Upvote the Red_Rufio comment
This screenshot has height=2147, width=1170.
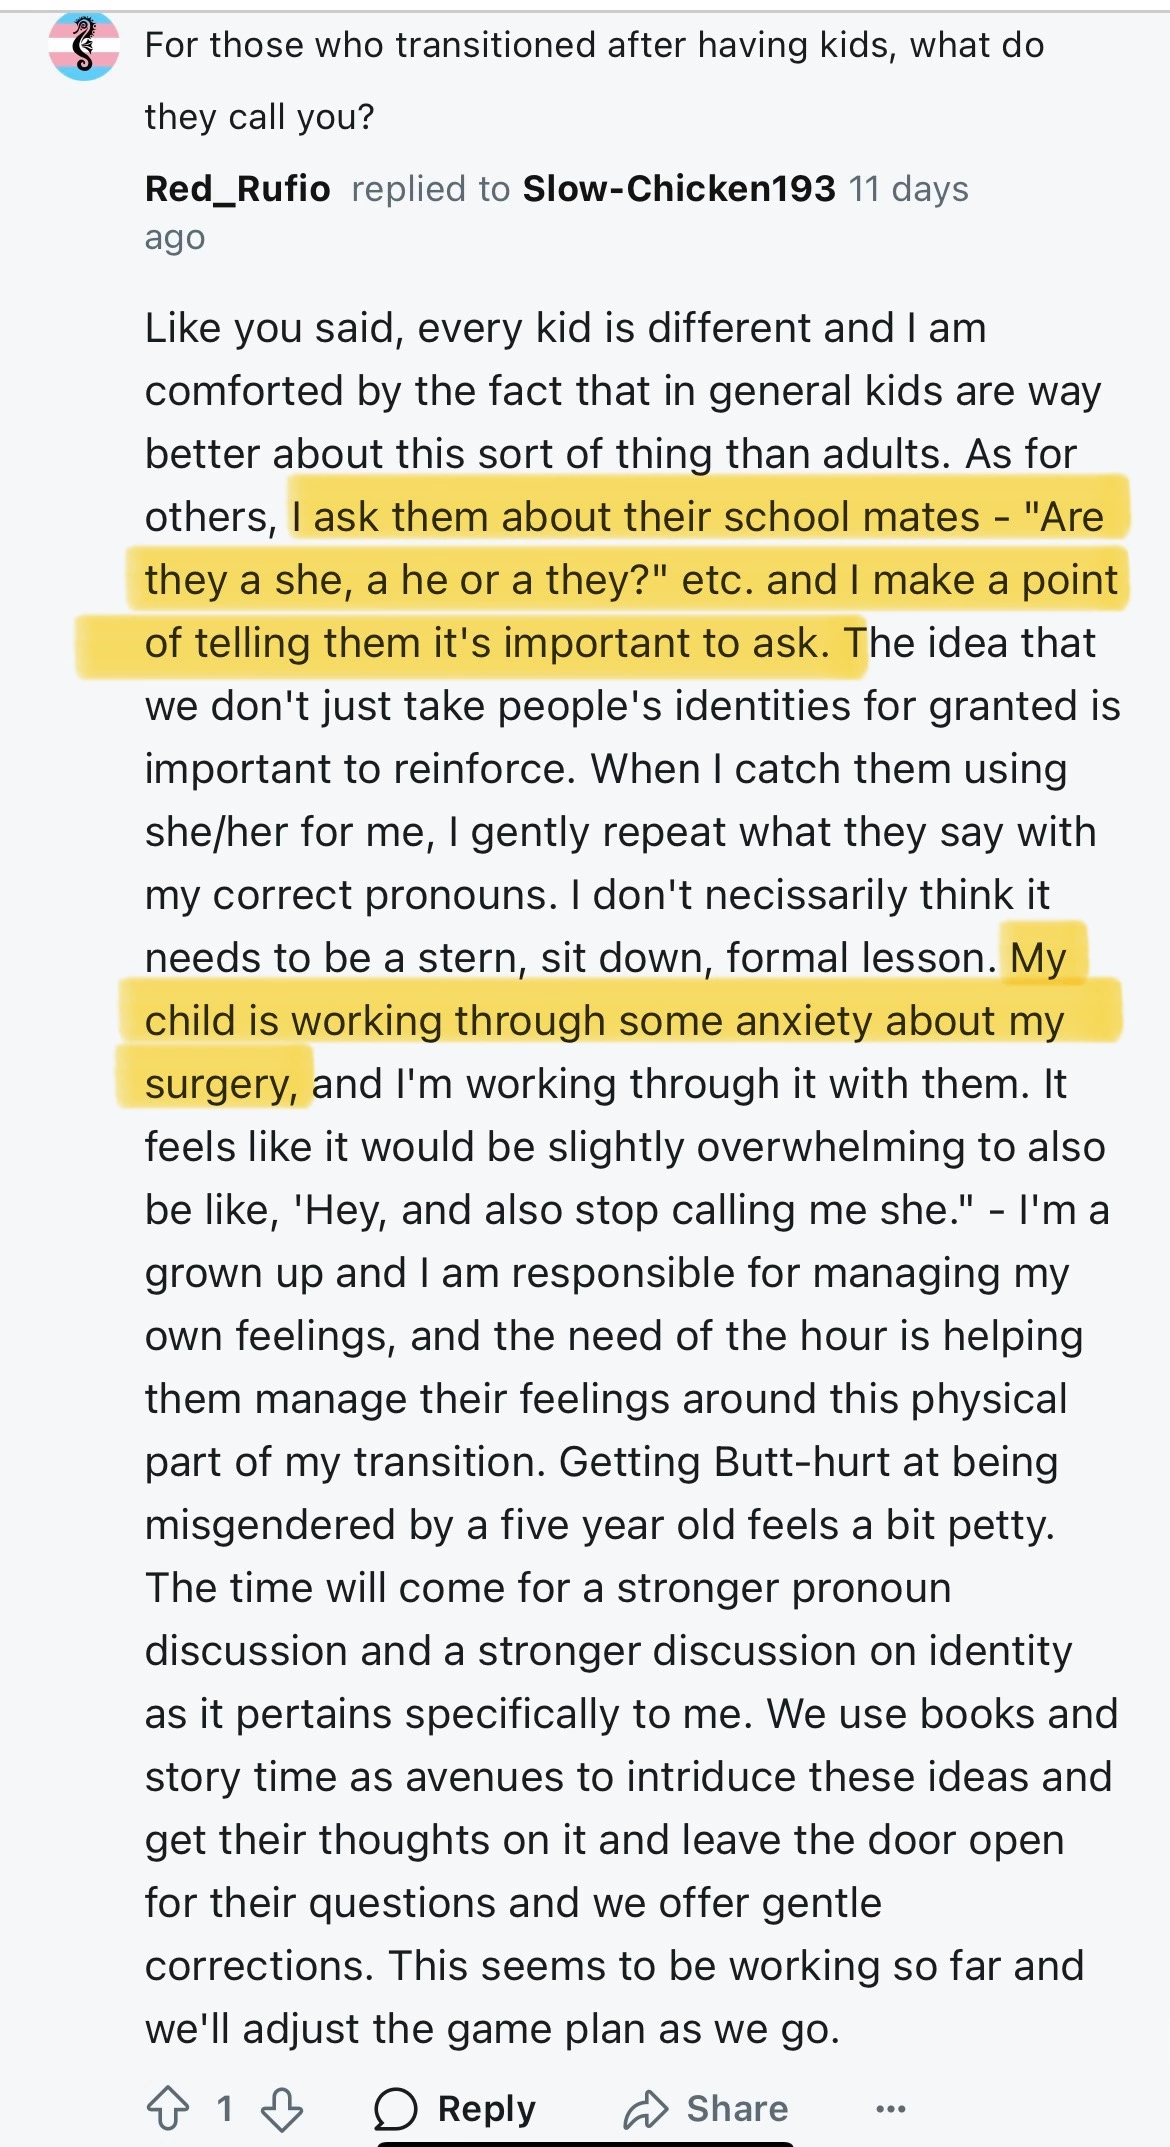click(168, 2108)
